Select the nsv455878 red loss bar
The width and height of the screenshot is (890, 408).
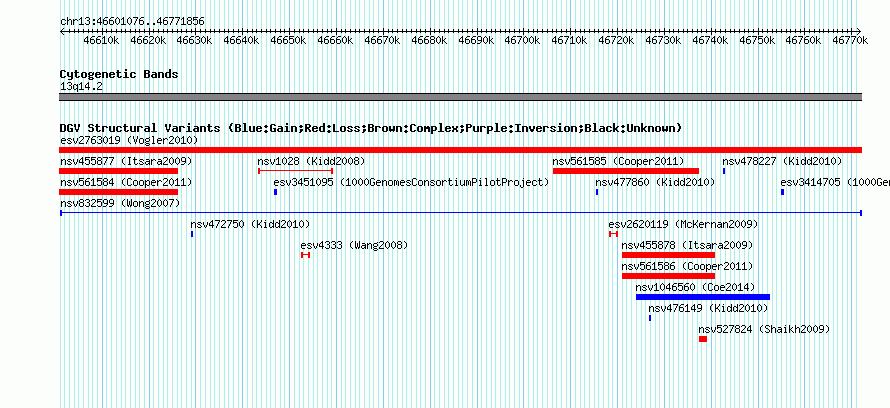pyautogui.click(x=668, y=255)
